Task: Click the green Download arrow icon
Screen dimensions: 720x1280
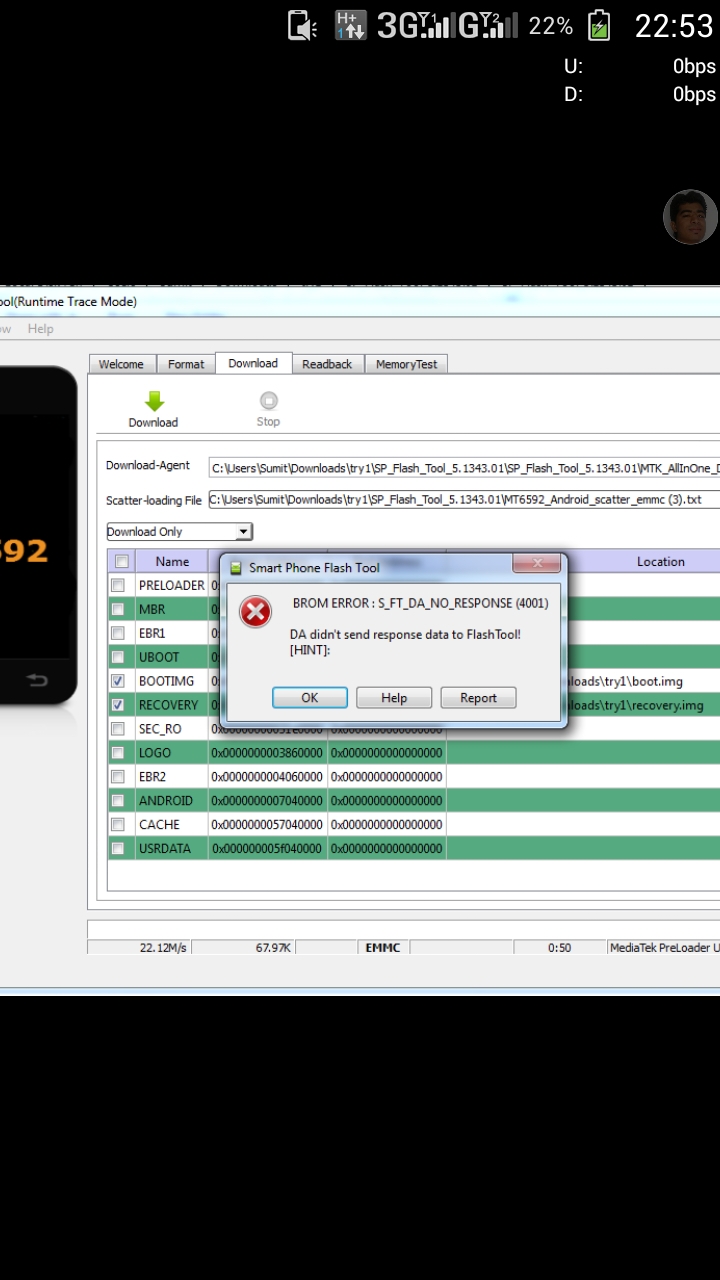Action: pyautogui.click(x=154, y=401)
